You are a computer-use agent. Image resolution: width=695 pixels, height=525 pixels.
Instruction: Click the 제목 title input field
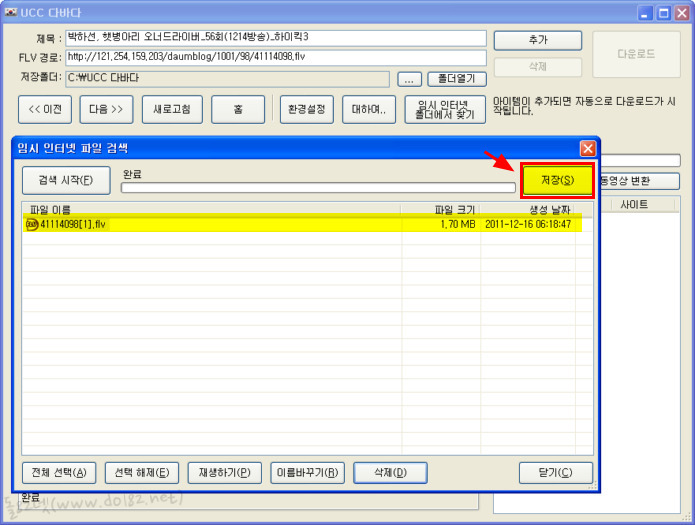(275, 38)
